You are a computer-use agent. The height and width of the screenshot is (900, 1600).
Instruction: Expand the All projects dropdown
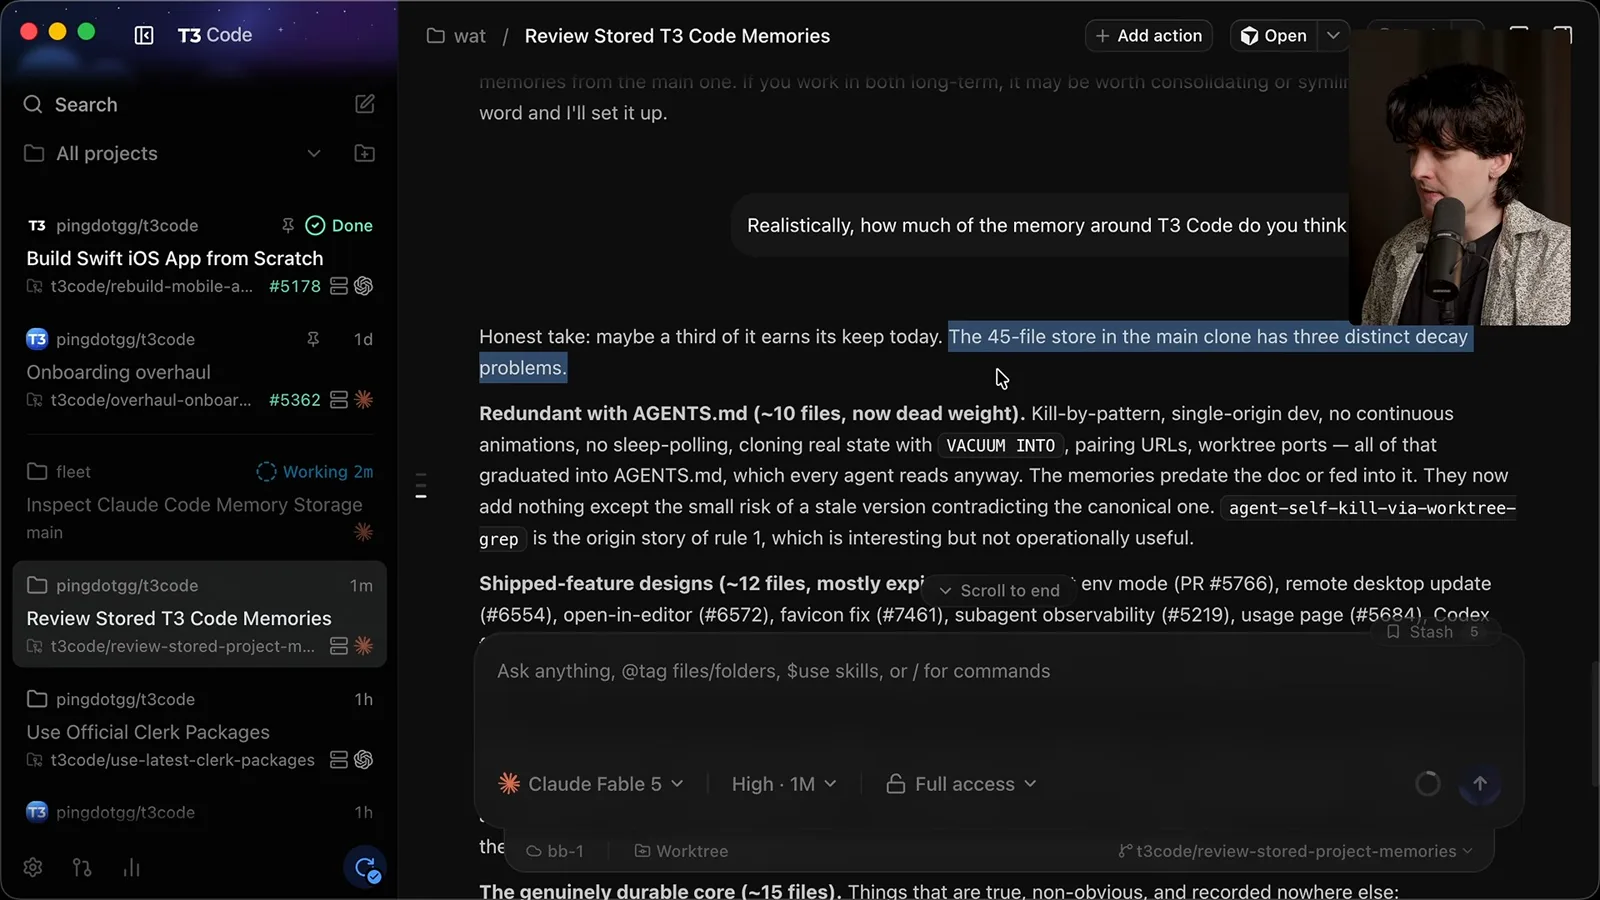[314, 153]
